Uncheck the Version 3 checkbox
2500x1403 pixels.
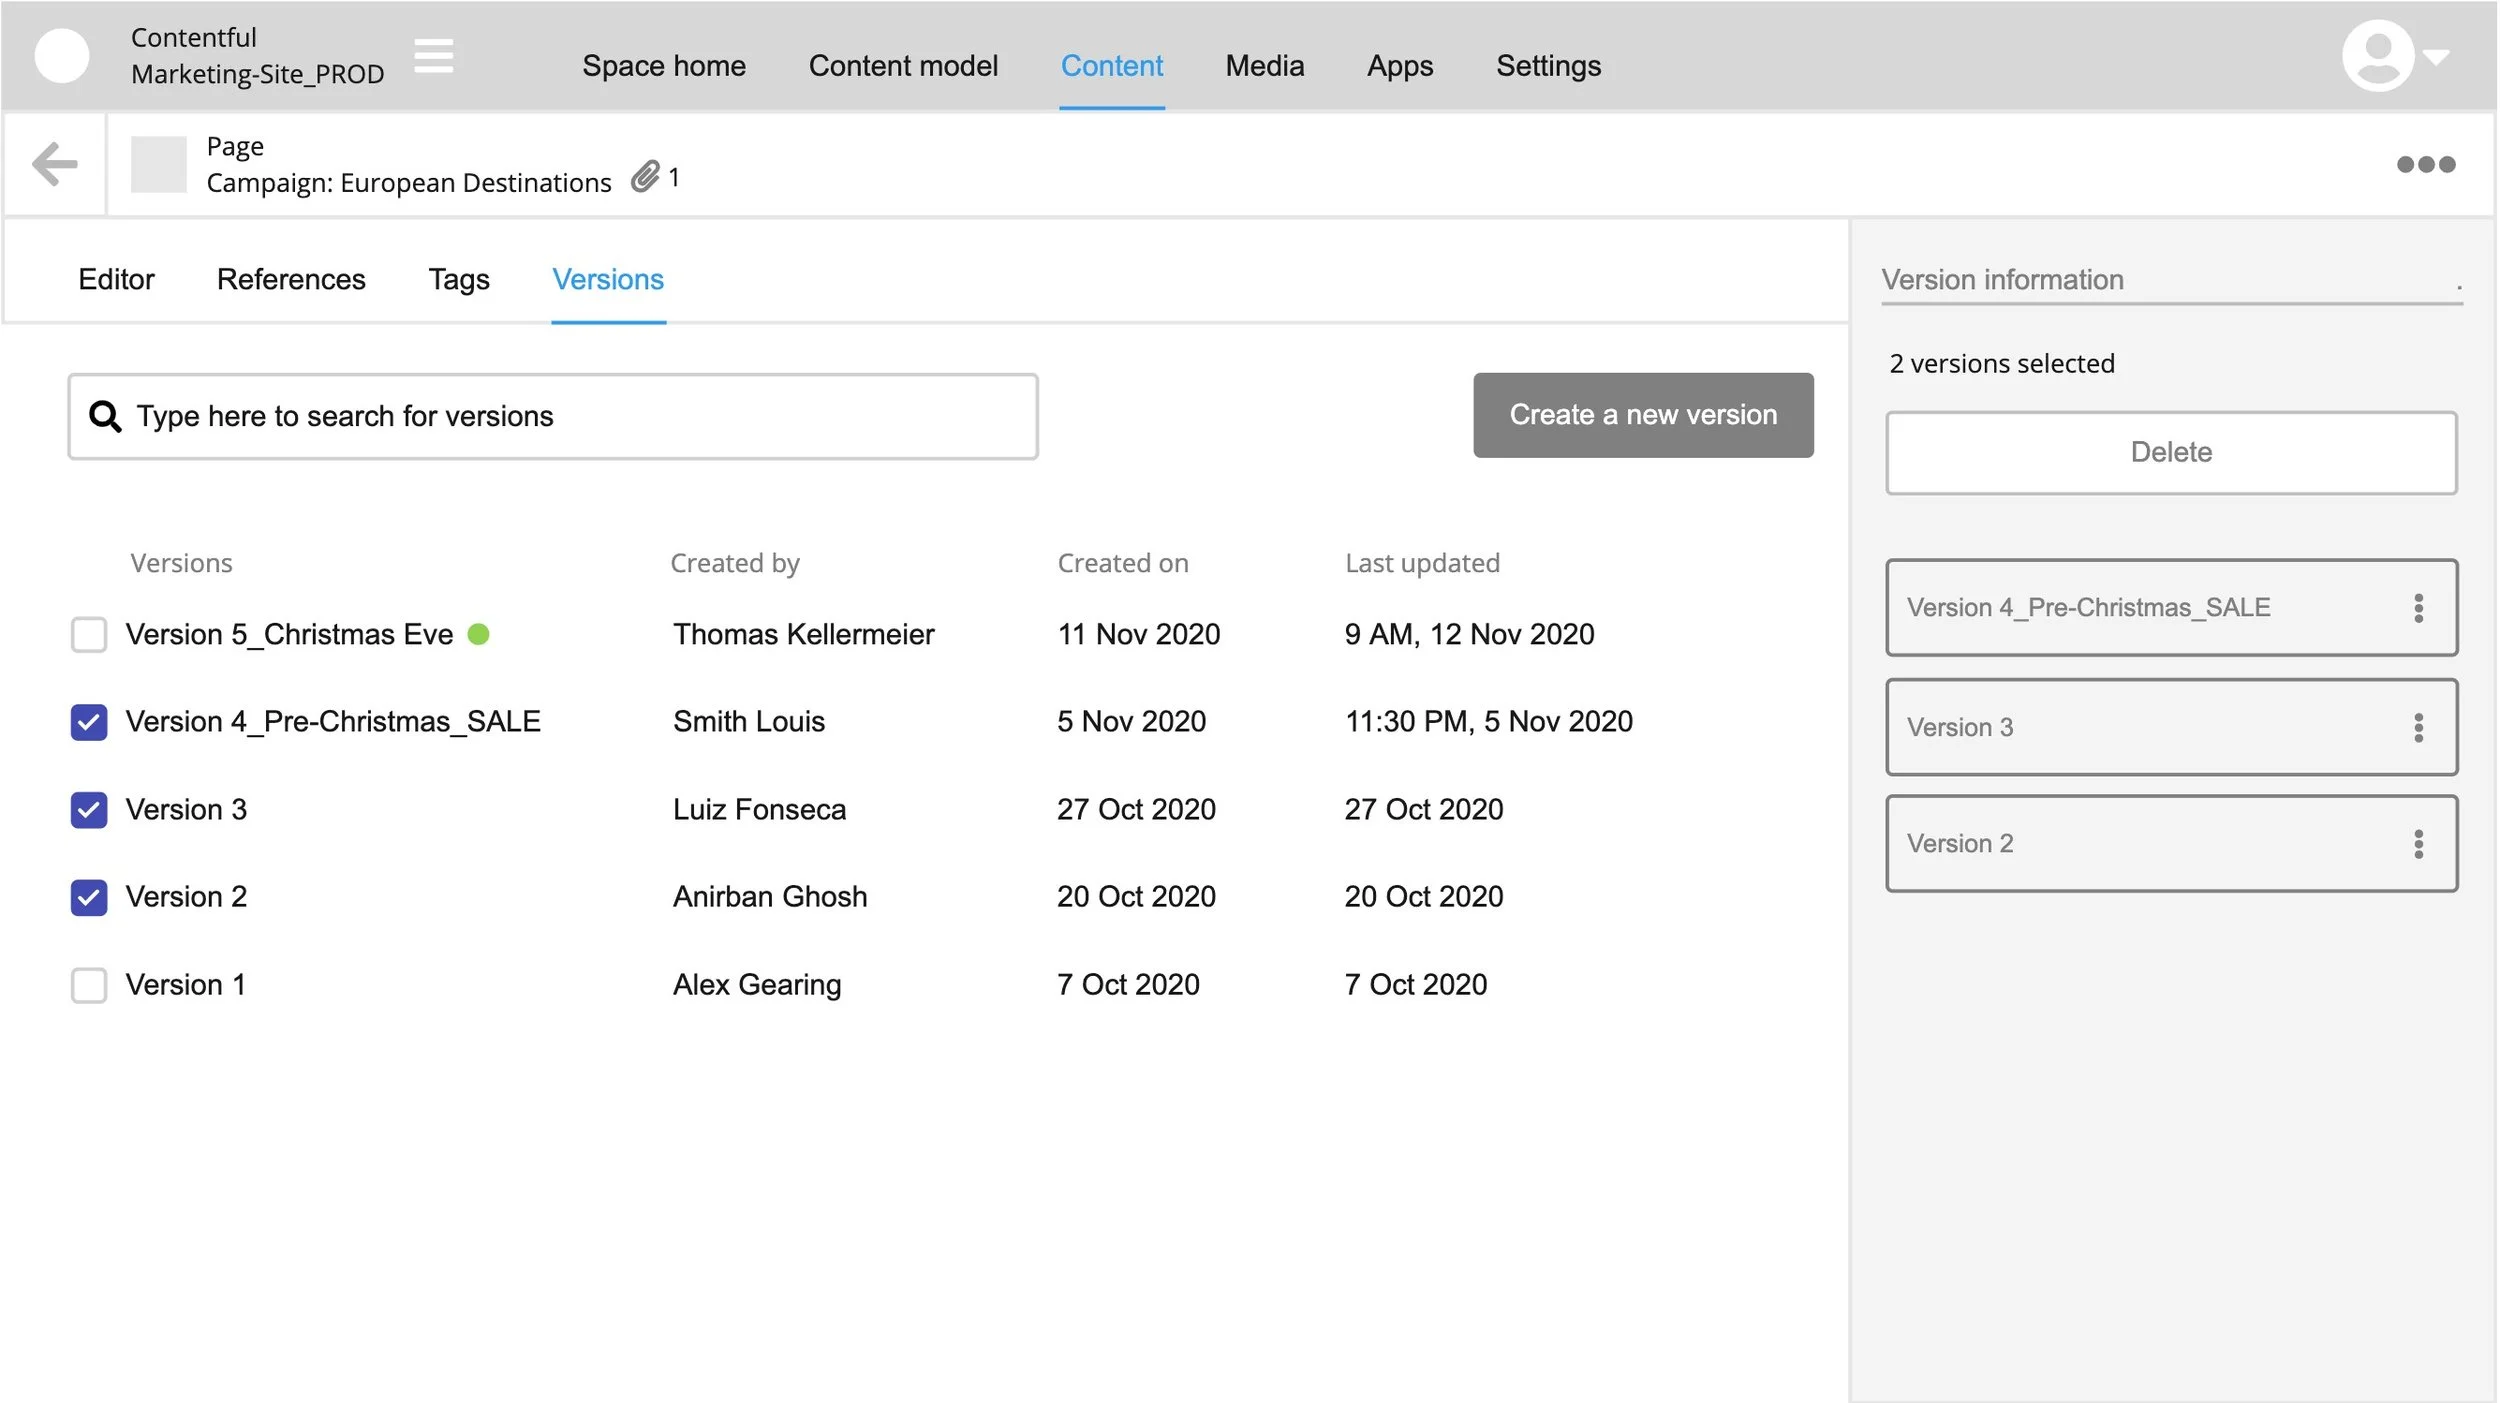[89, 810]
